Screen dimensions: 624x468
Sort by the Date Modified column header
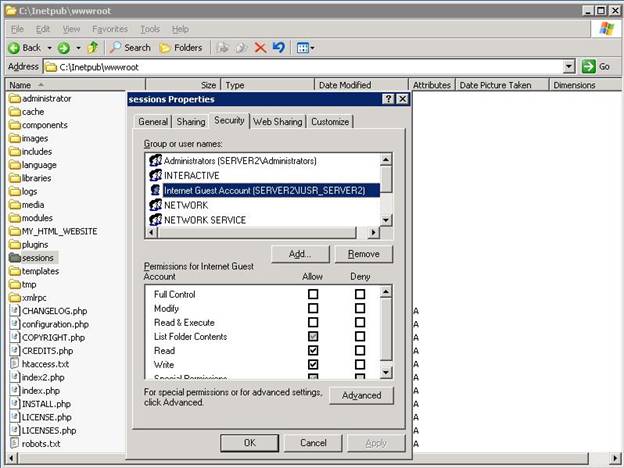click(361, 85)
